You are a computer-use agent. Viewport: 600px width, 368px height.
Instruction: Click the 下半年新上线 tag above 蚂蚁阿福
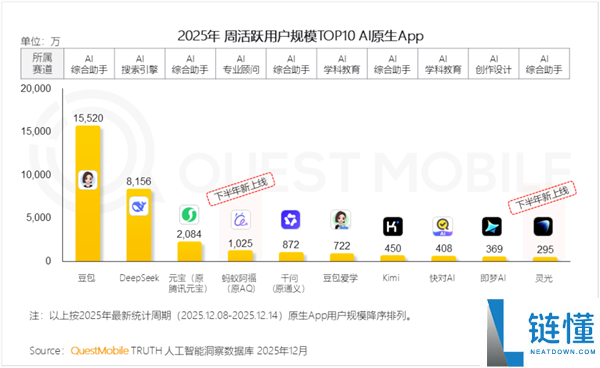(x=241, y=189)
